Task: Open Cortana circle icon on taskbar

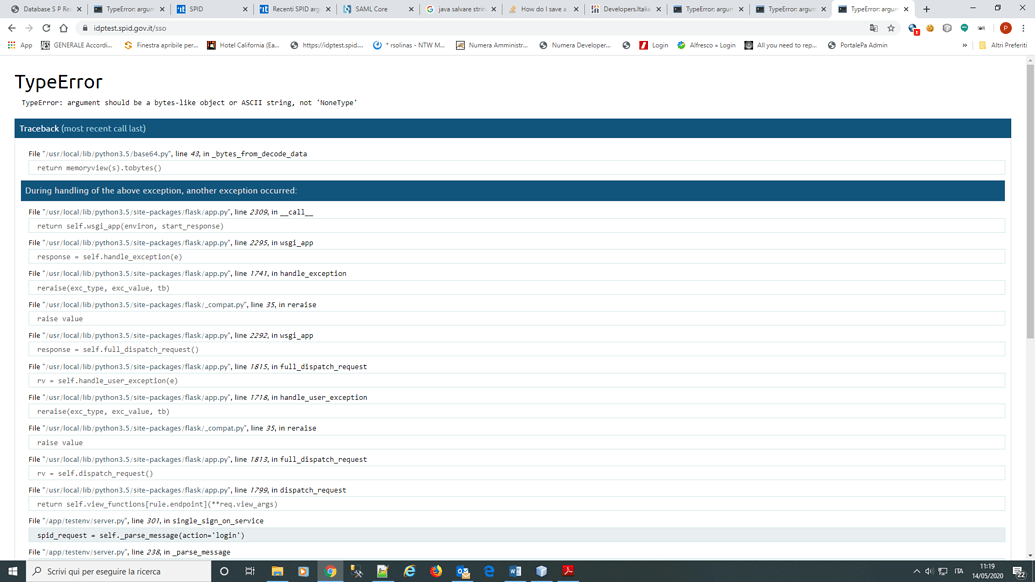Action: 224,571
